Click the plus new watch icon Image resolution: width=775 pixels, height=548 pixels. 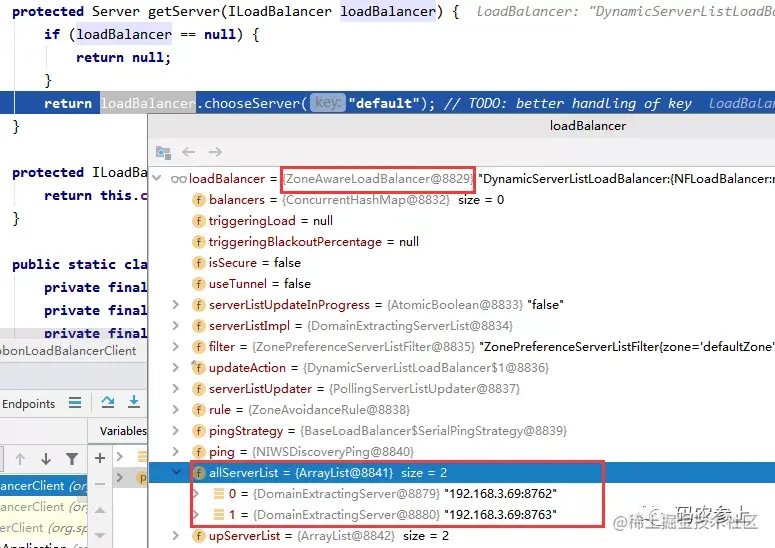click(x=100, y=458)
